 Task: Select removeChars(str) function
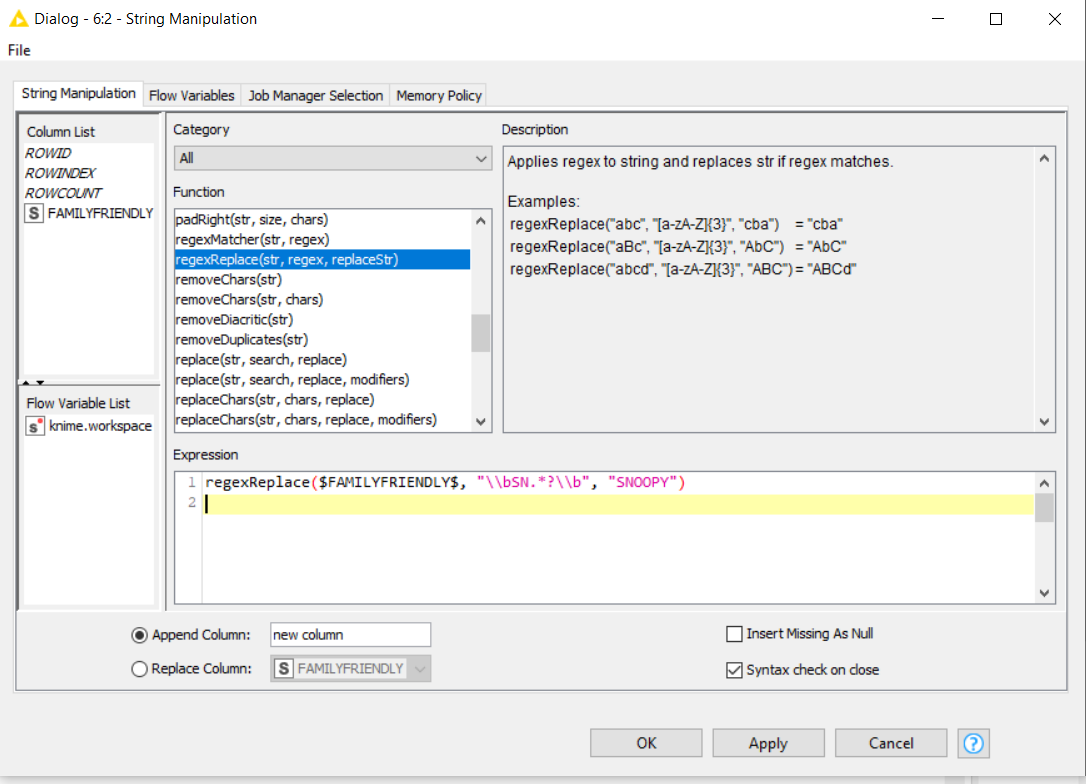click(x=322, y=280)
